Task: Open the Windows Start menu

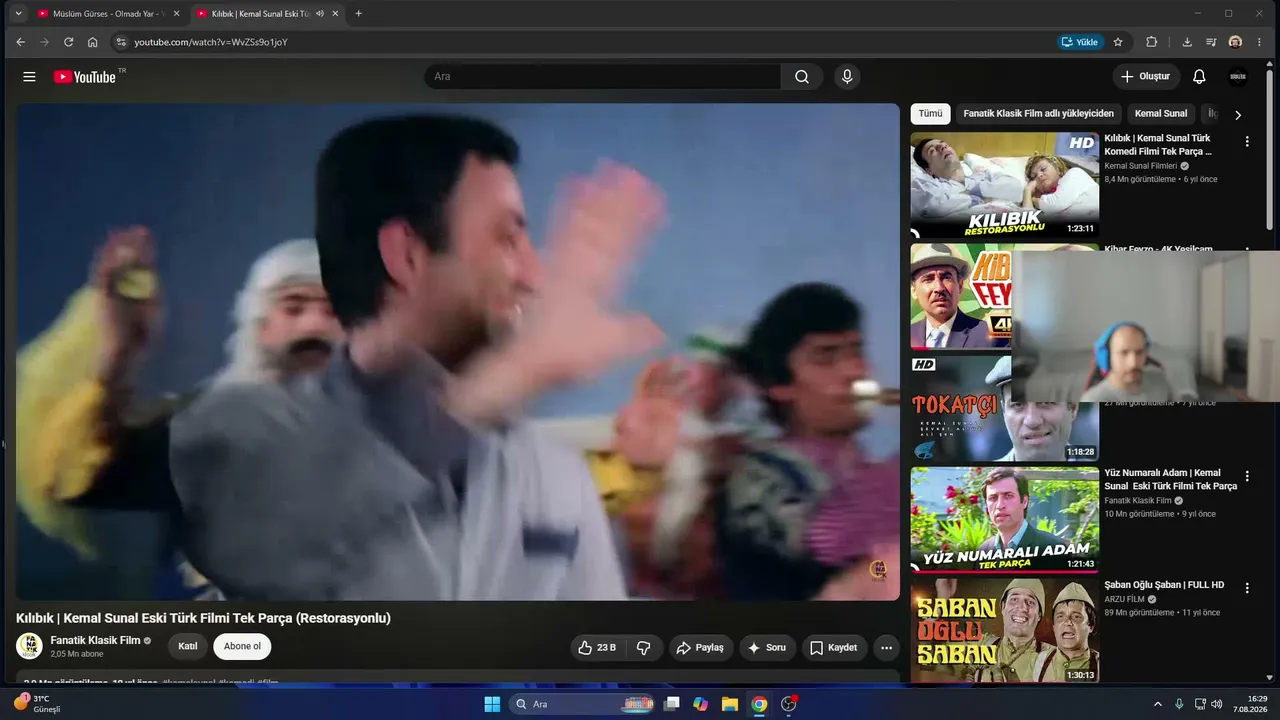Action: coord(492,704)
